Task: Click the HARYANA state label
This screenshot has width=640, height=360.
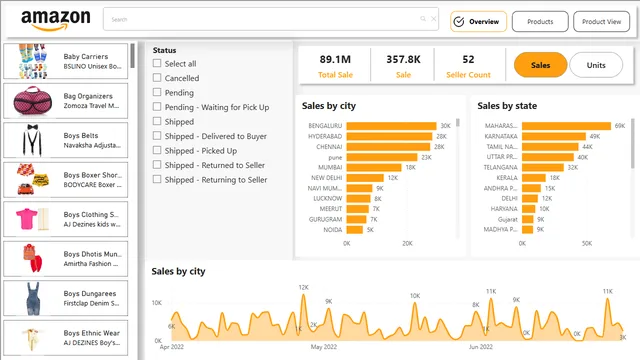Action: pyautogui.click(x=504, y=209)
